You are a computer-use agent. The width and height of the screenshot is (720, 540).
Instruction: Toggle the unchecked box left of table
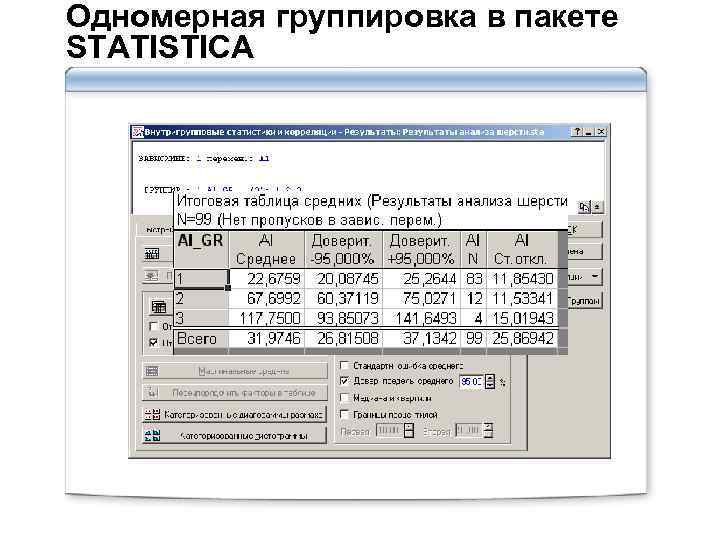pos(154,326)
